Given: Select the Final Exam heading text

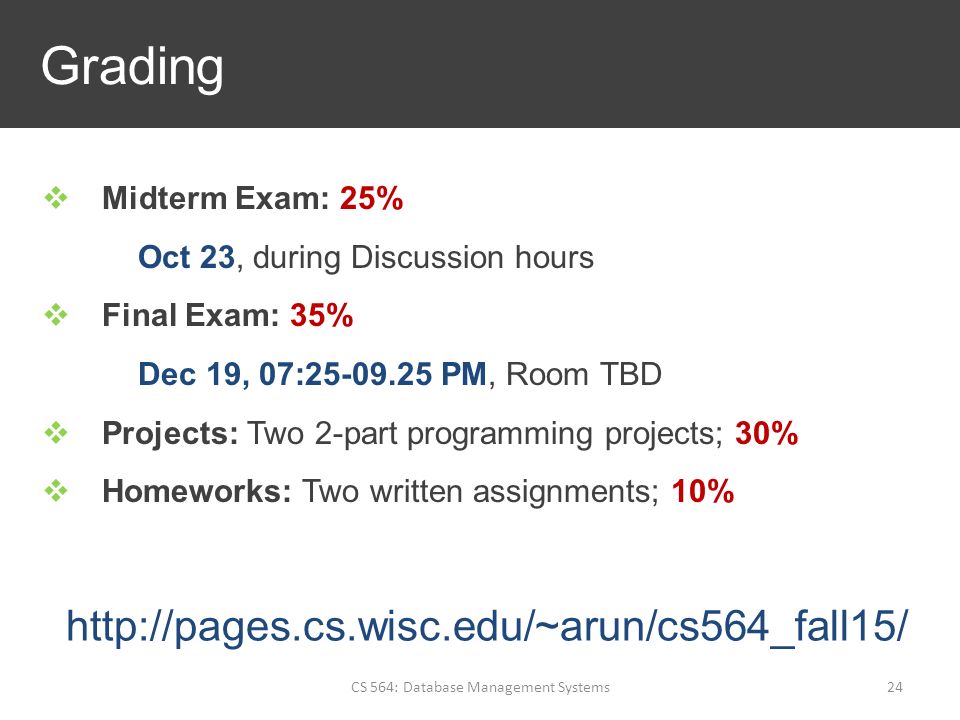Looking at the screenshot, I should pyautogui.click(x=191, y=316).
